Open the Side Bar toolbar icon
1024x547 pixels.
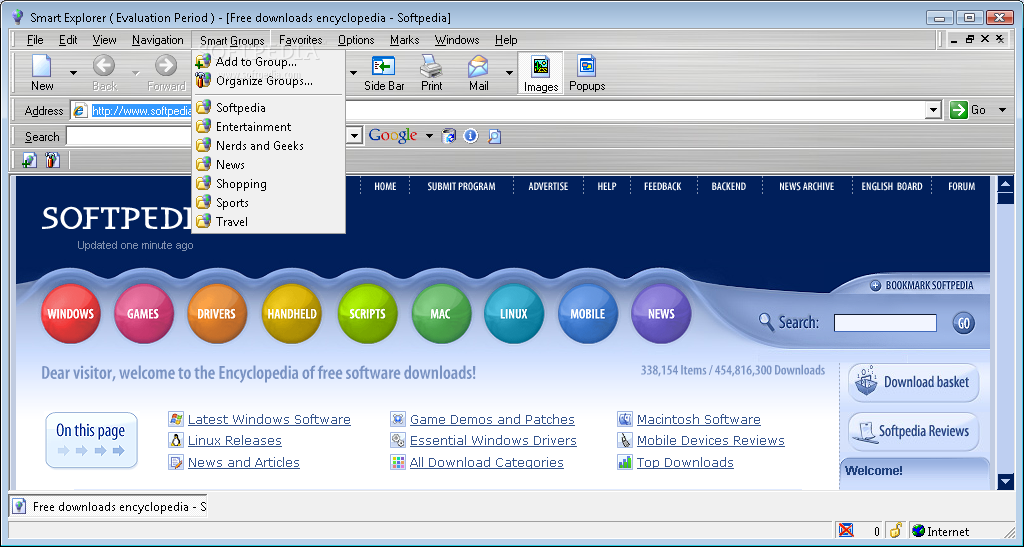coord(383,66)
